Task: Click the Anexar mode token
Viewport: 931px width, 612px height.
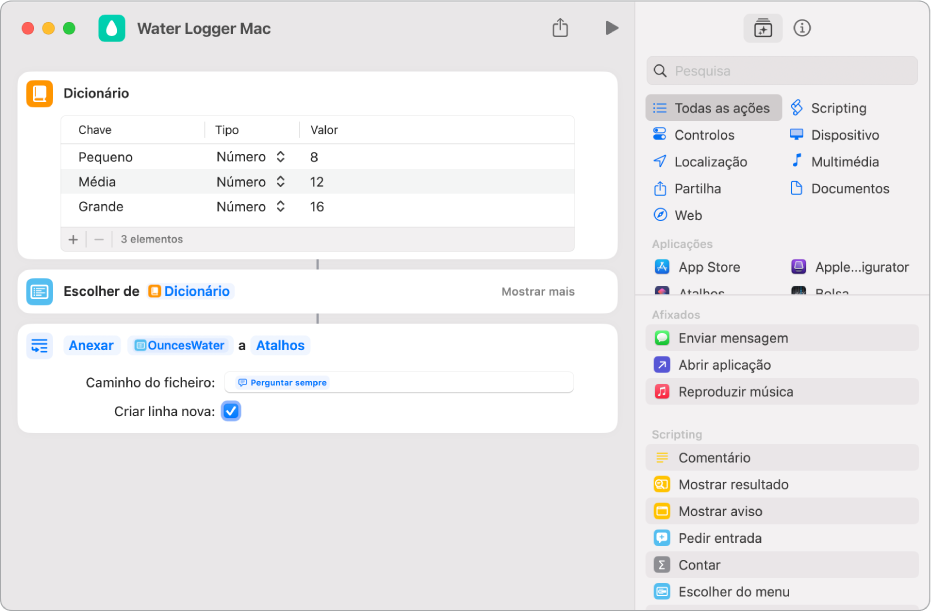Action: click(91, 345)
